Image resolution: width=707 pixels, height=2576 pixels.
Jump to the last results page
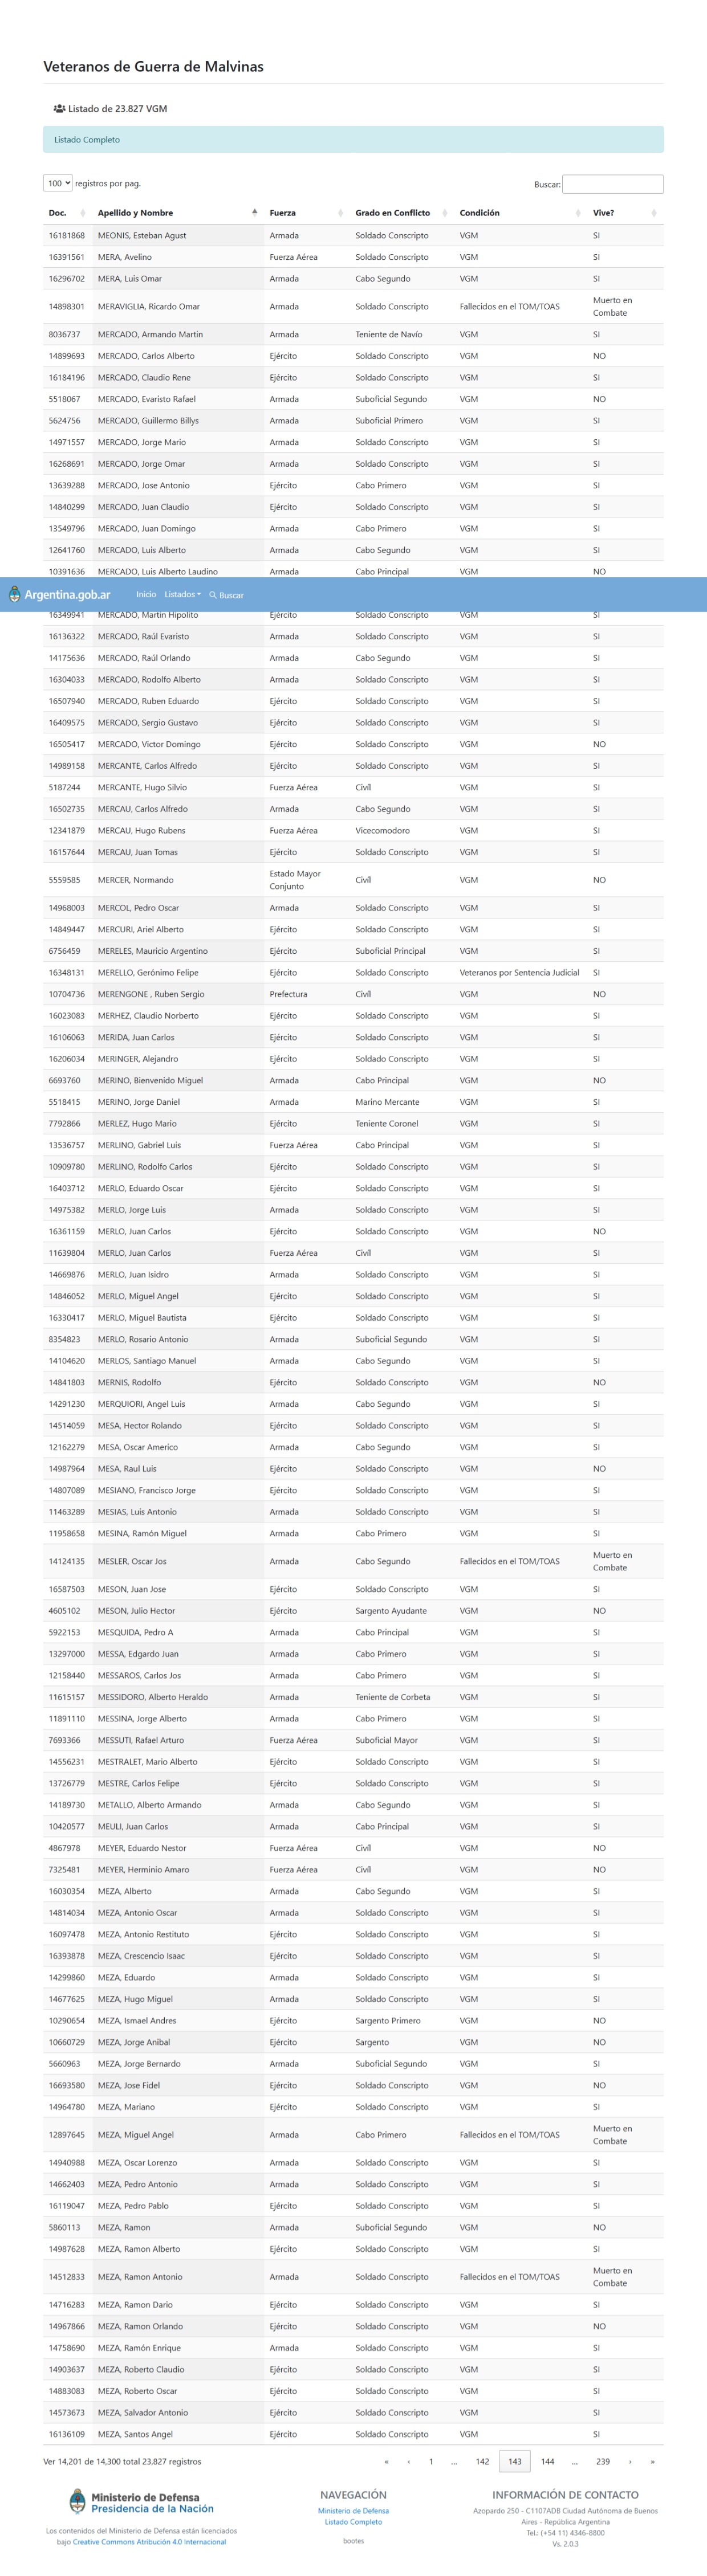[652, 2461]
